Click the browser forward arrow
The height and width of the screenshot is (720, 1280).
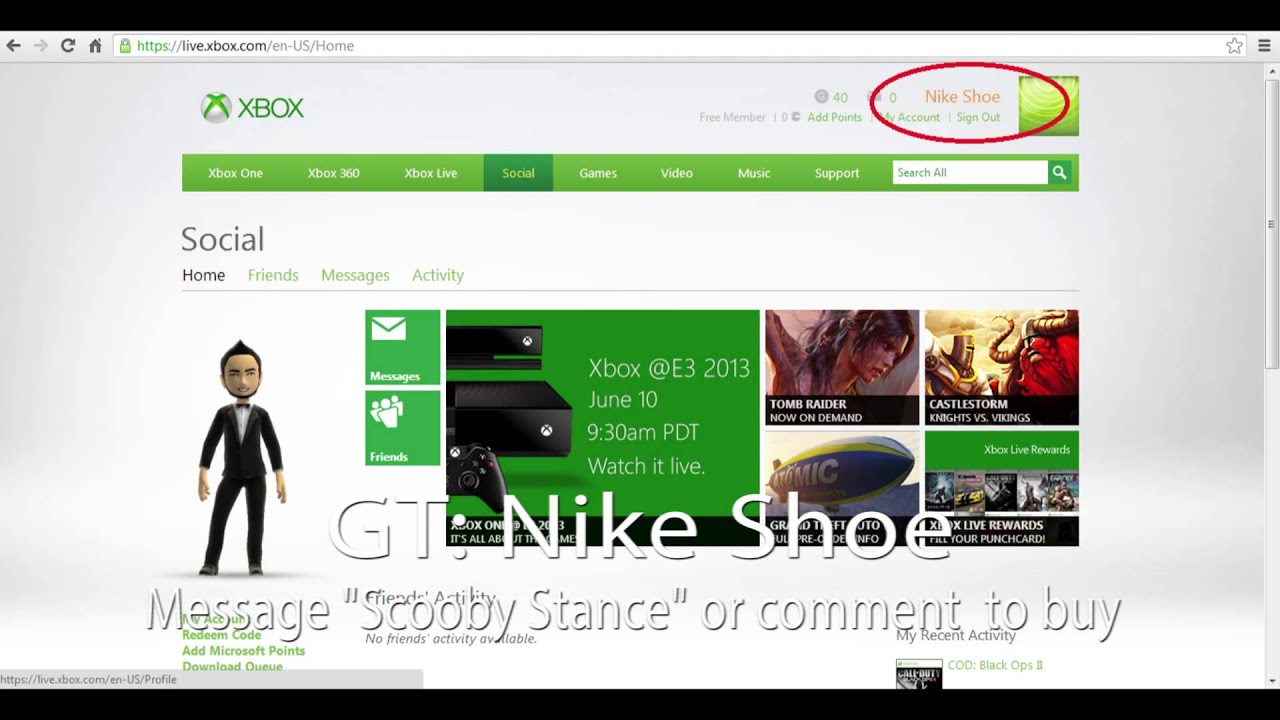(41, 45)
